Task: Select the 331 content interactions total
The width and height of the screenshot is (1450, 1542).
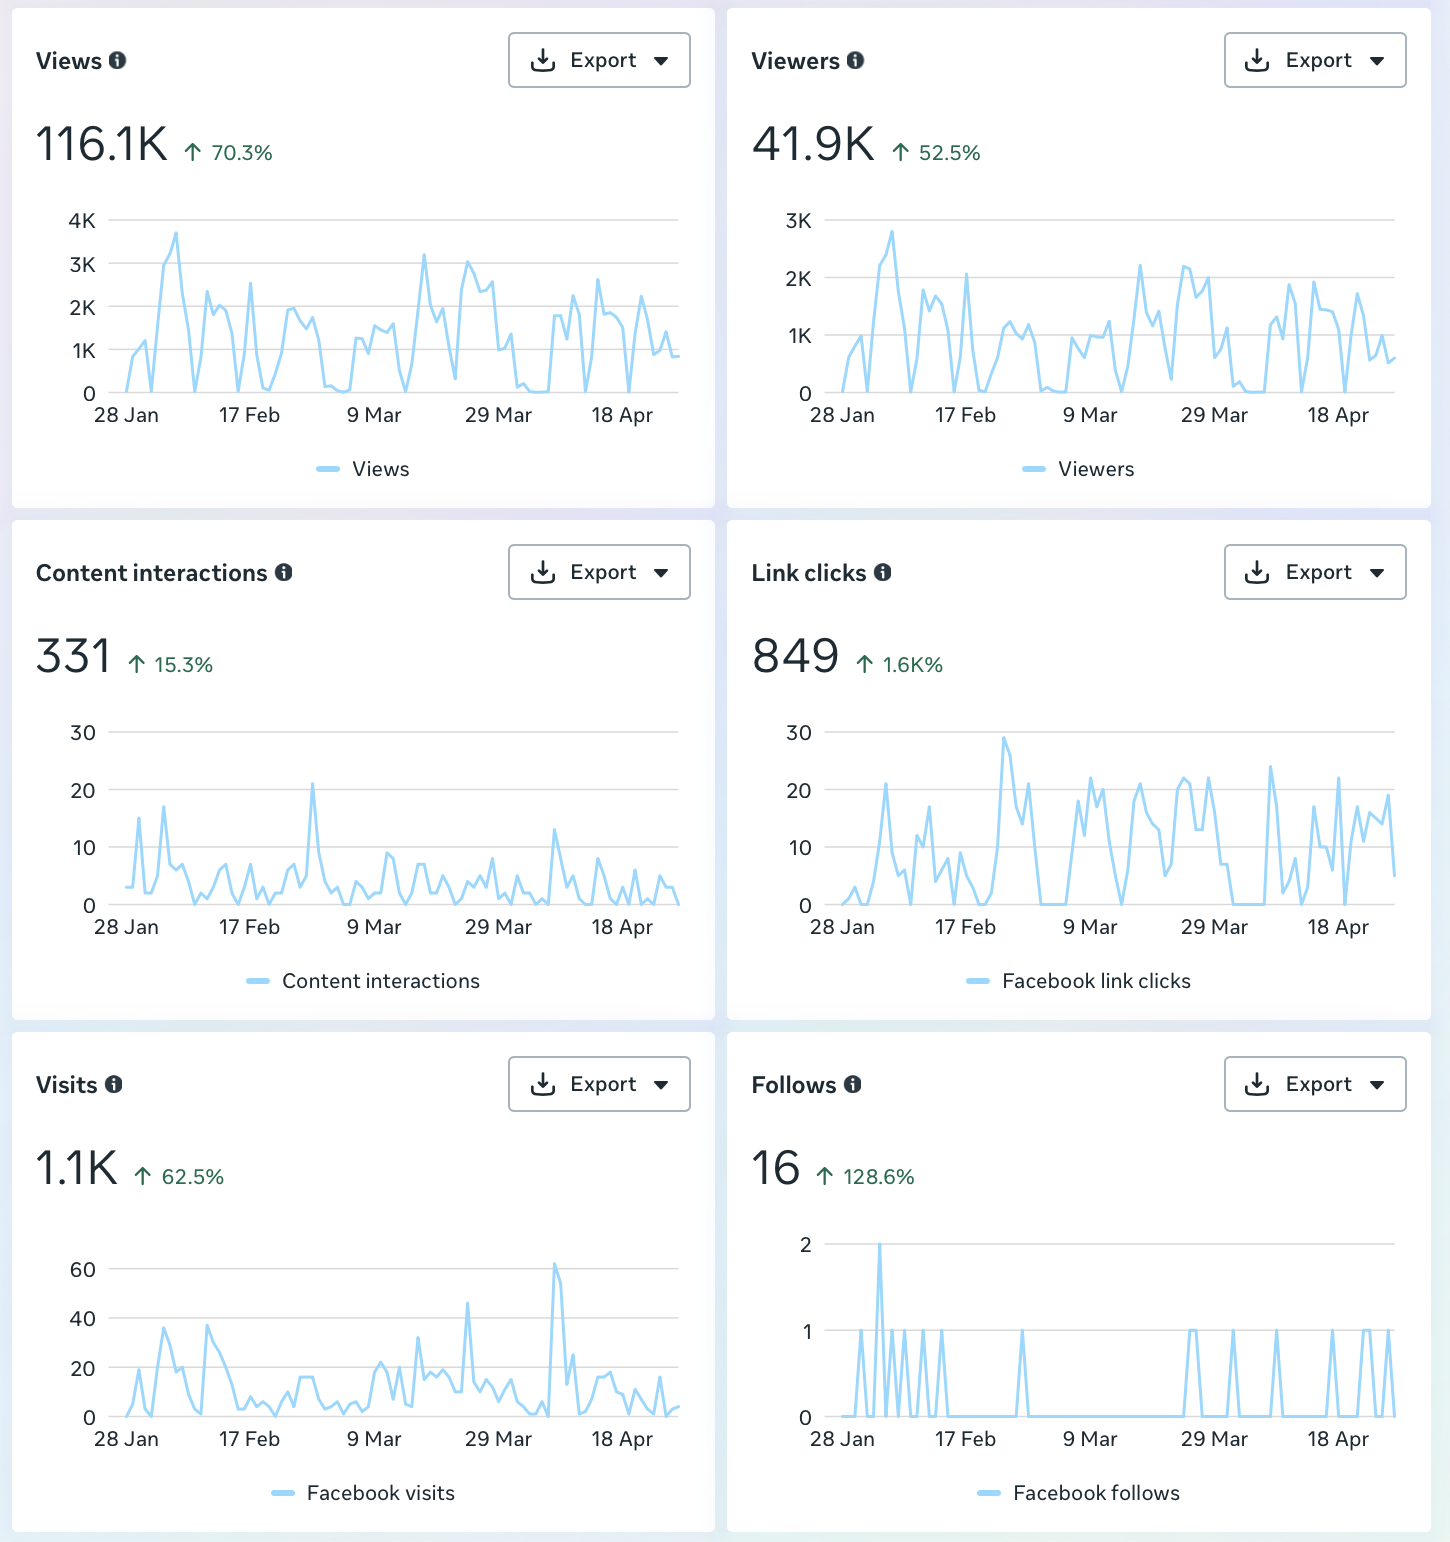Action: click(x=73, y=656)
